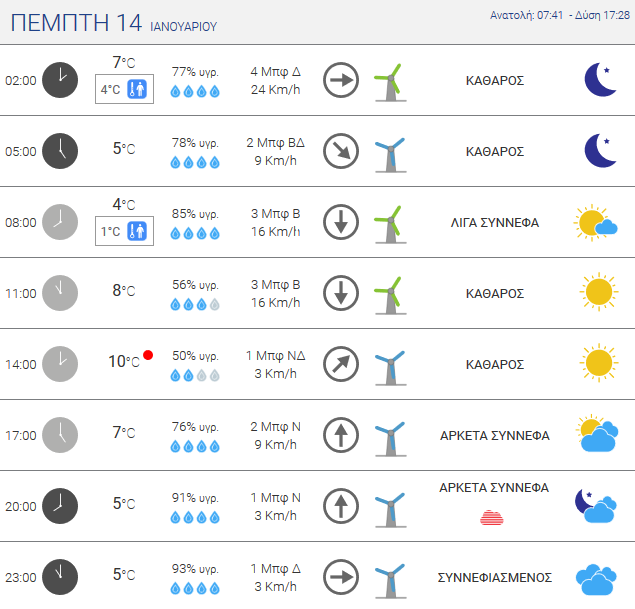635x609 pixels.
Task: Click the northeast wind arrow at 14:00
Action: [x=341, y=364]
